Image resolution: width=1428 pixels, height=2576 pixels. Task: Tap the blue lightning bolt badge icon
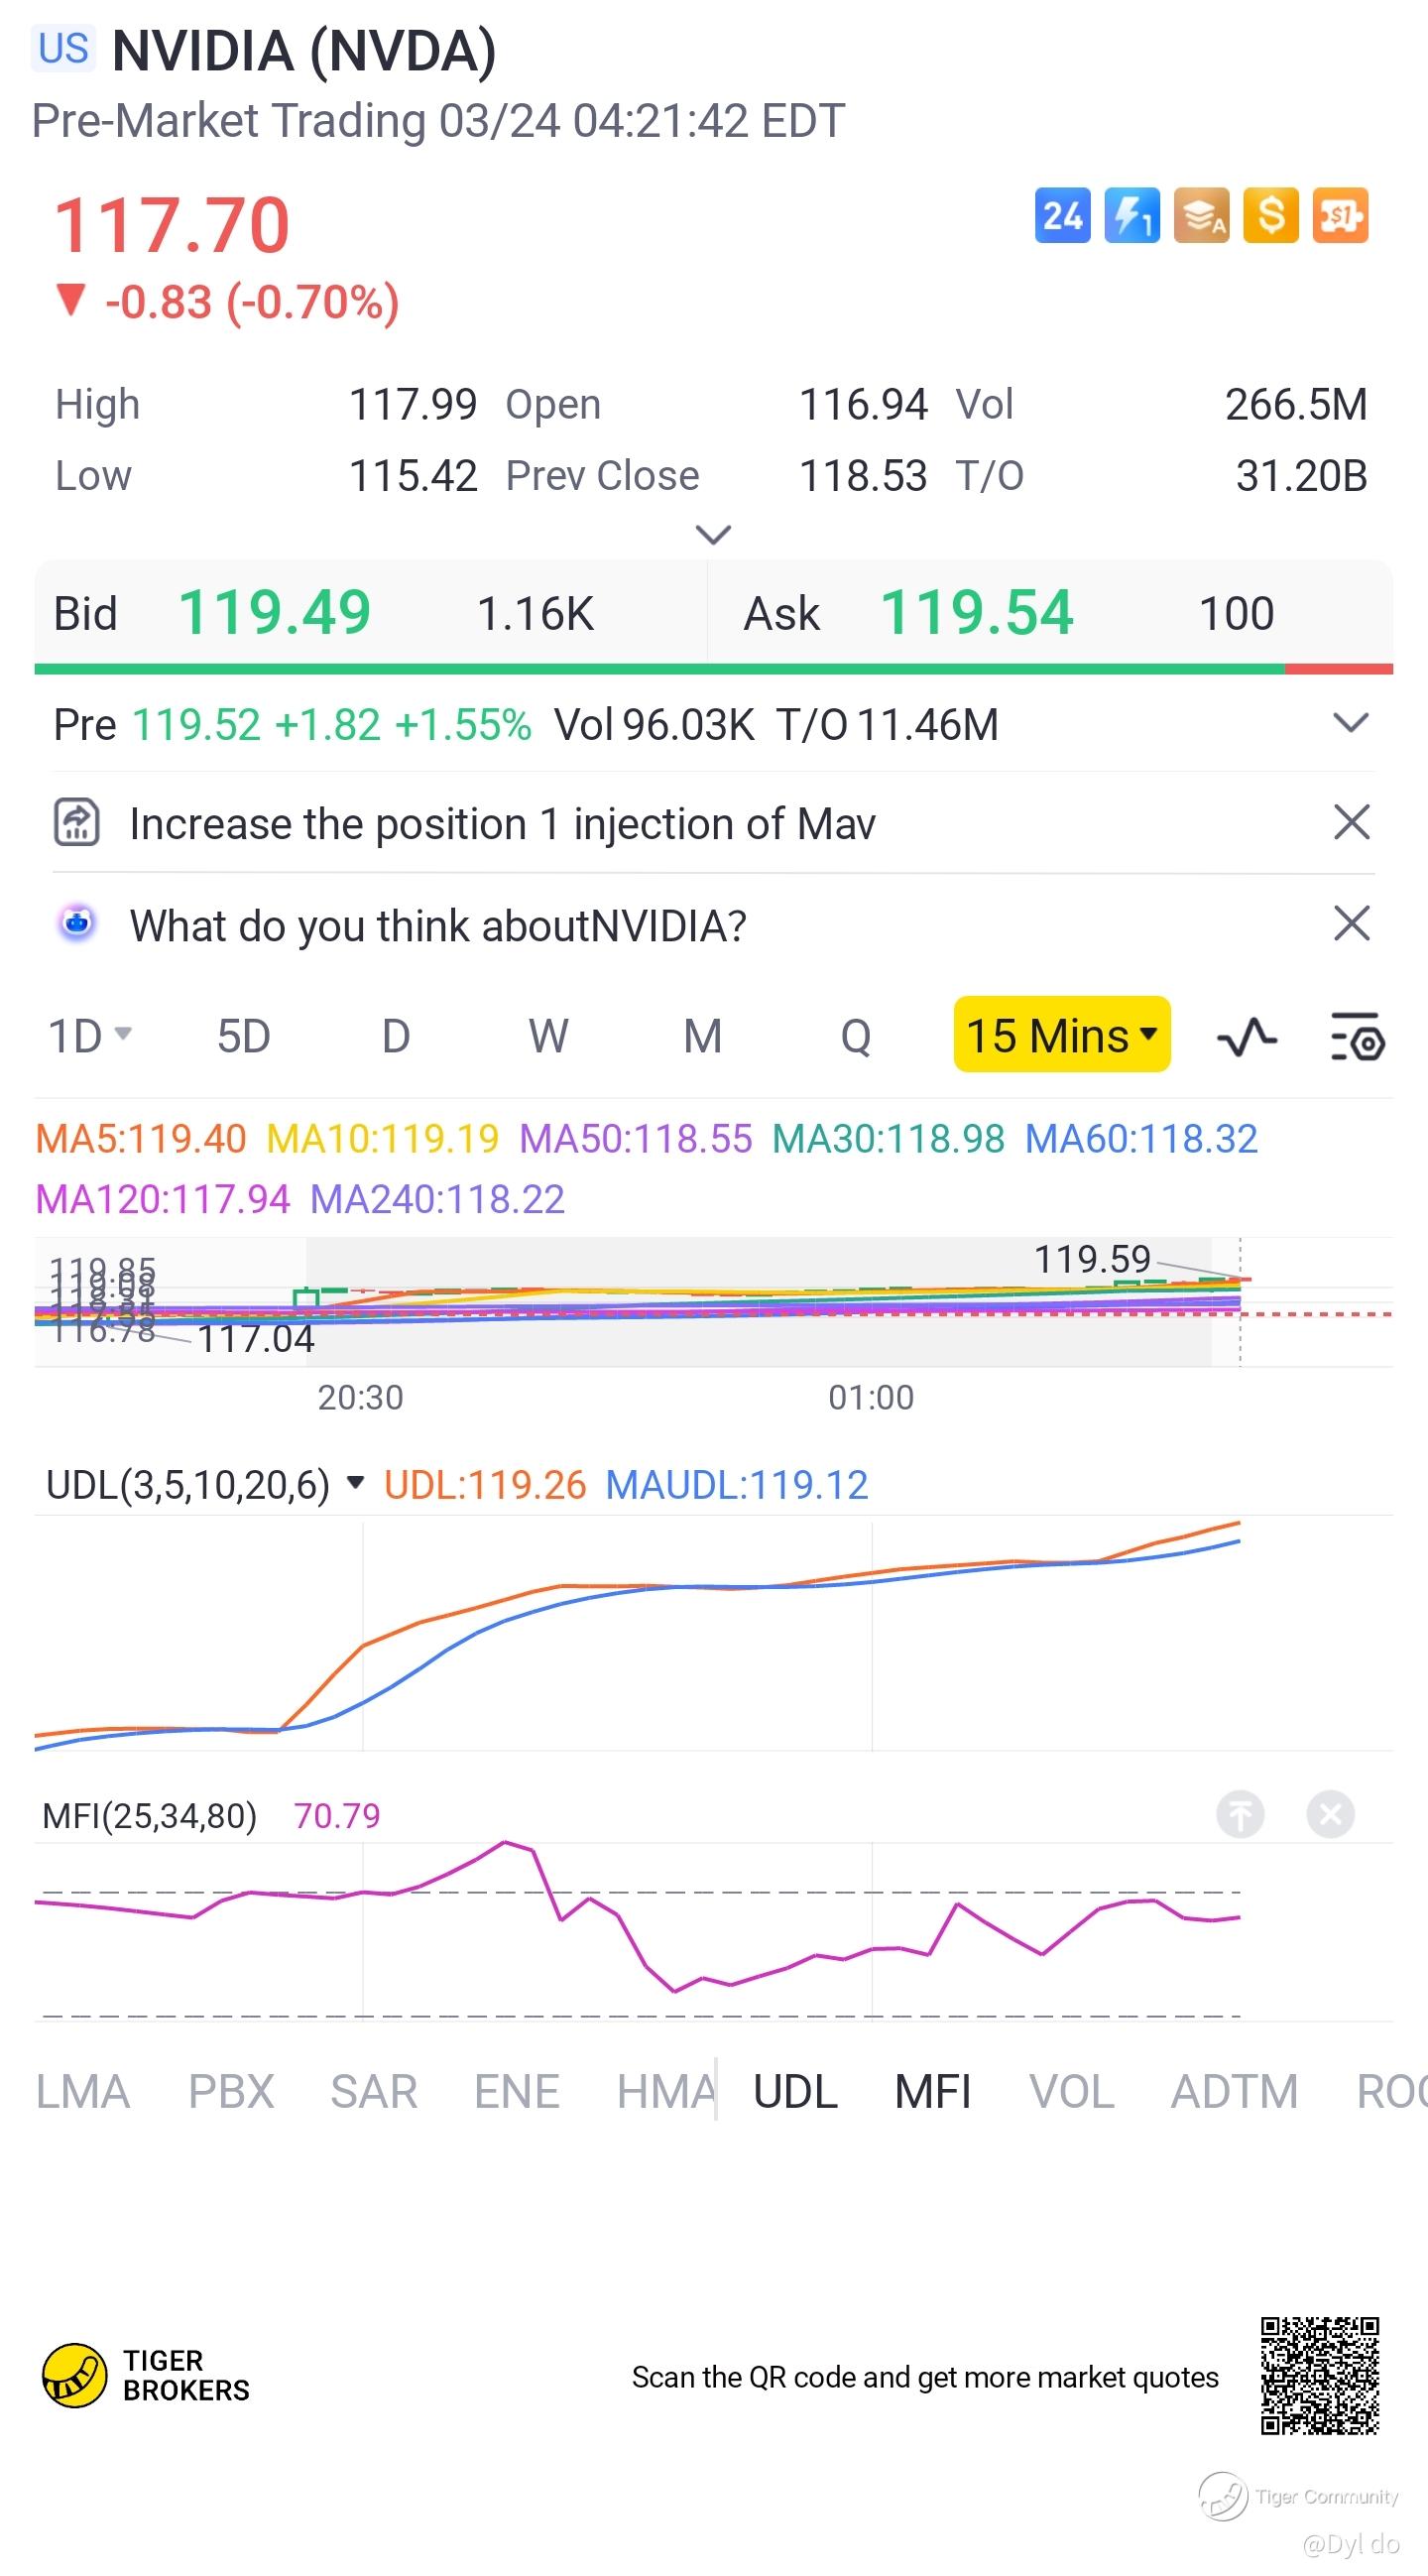1131,215
